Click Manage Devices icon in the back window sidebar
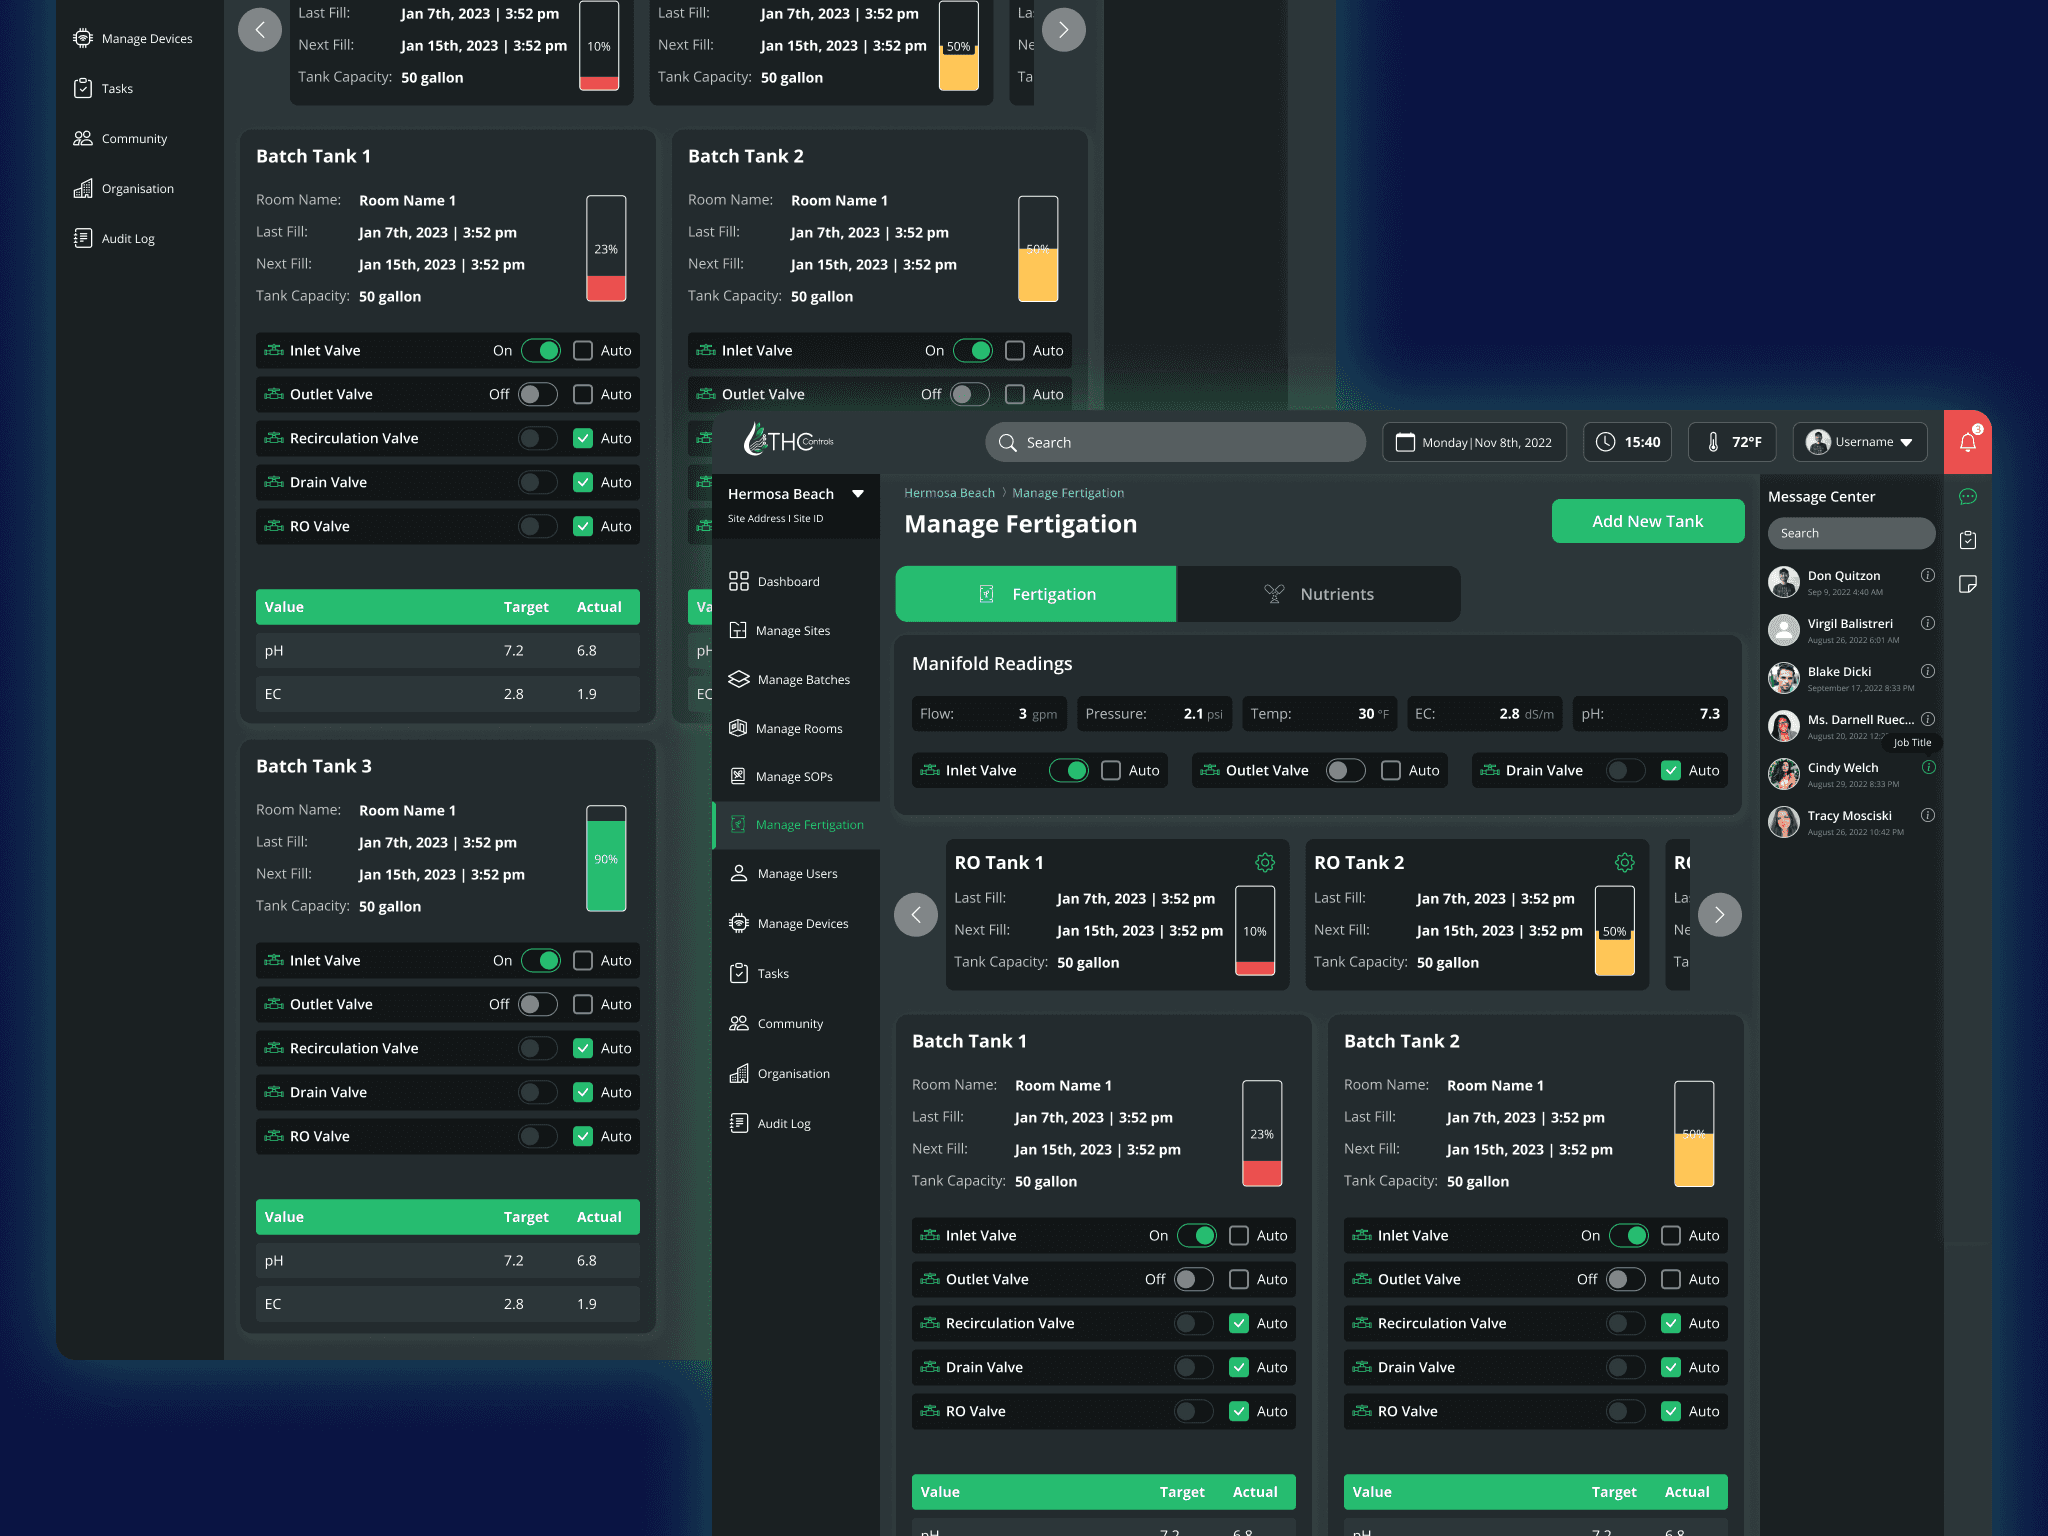The width and height of the screenshot is (2048, 1536). (83, 38)
